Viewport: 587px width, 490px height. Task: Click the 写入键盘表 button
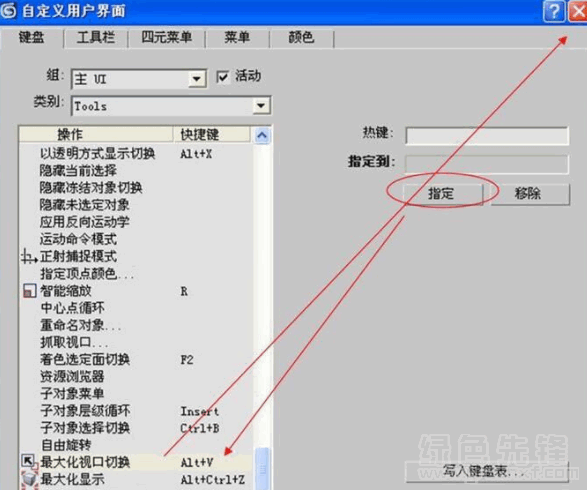[487, 471]
